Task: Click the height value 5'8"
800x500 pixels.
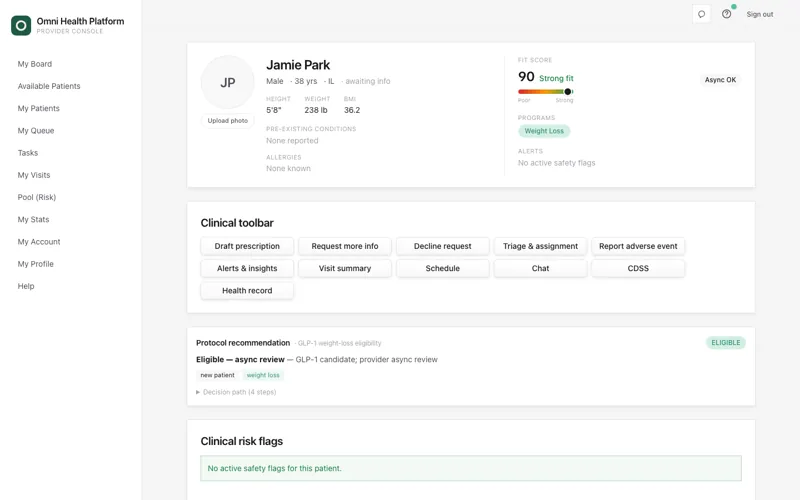Action: click(x=273, y=110)
